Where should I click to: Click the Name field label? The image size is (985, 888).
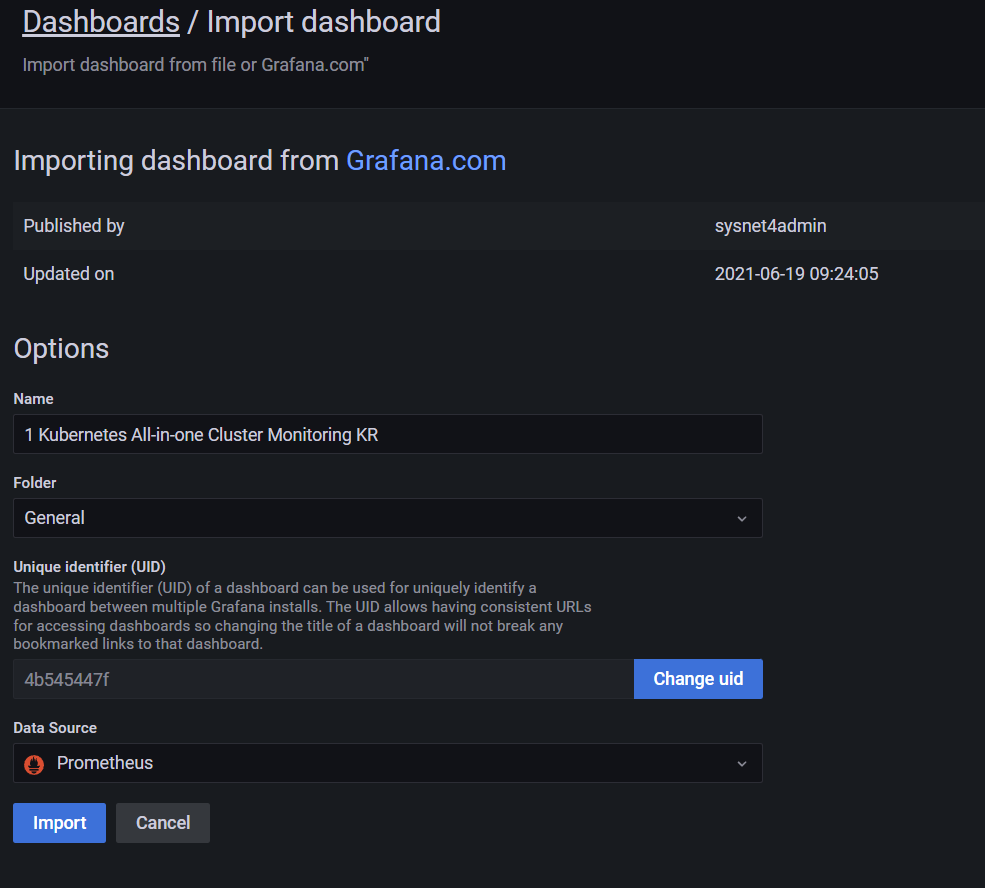click(x=33, y=399)
